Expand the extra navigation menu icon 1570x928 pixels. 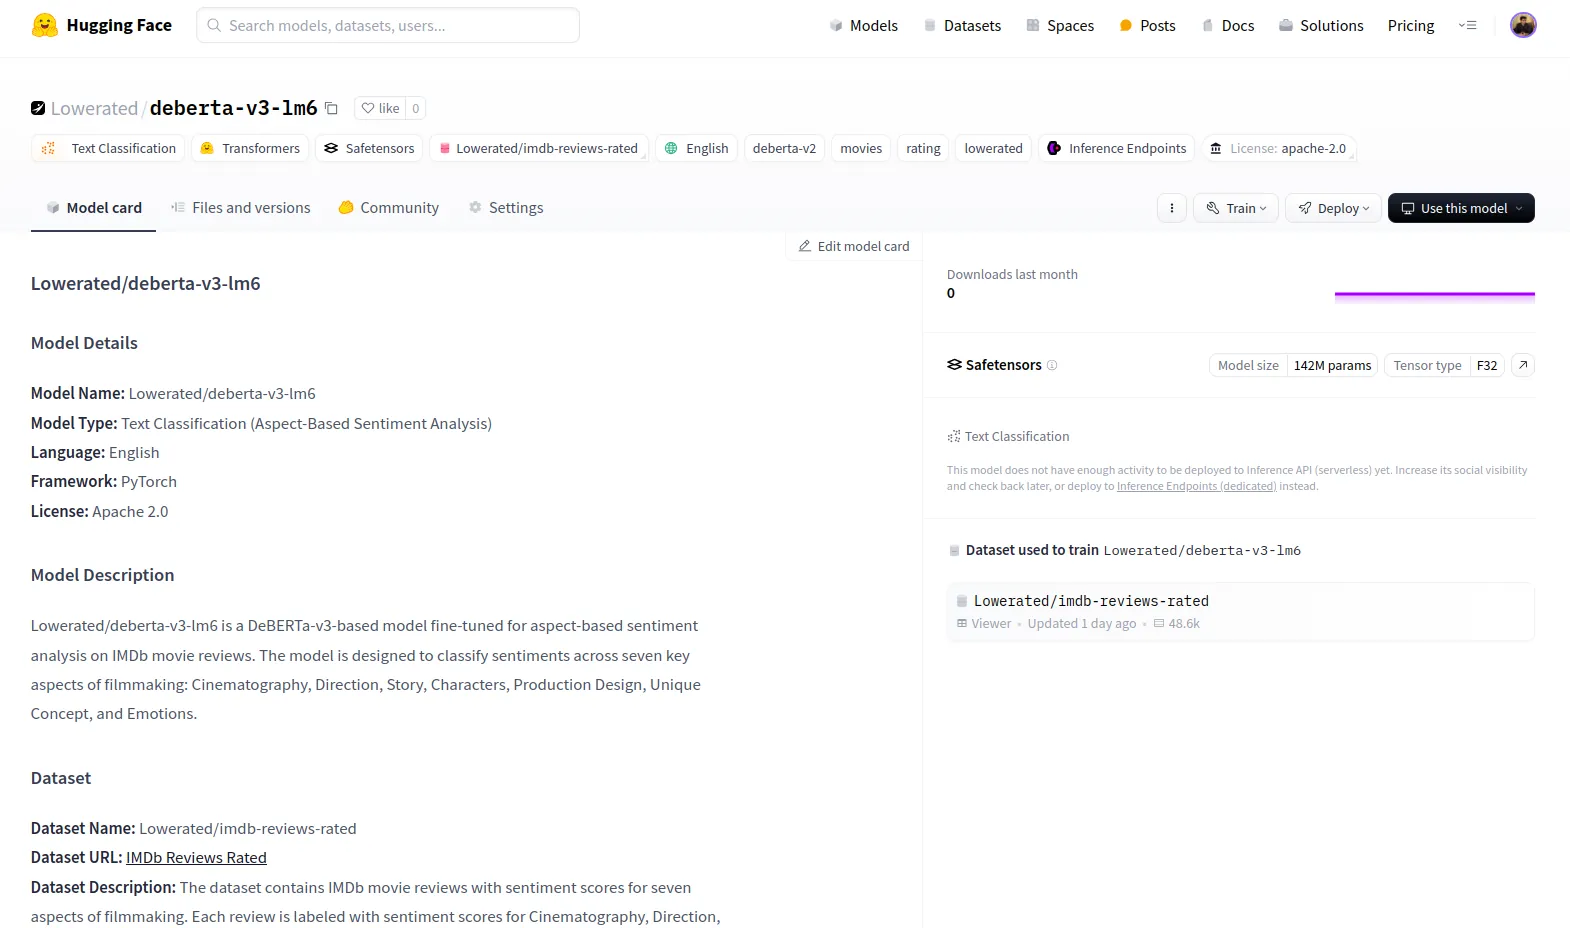pyautogui.click(x=1468, y=25)
